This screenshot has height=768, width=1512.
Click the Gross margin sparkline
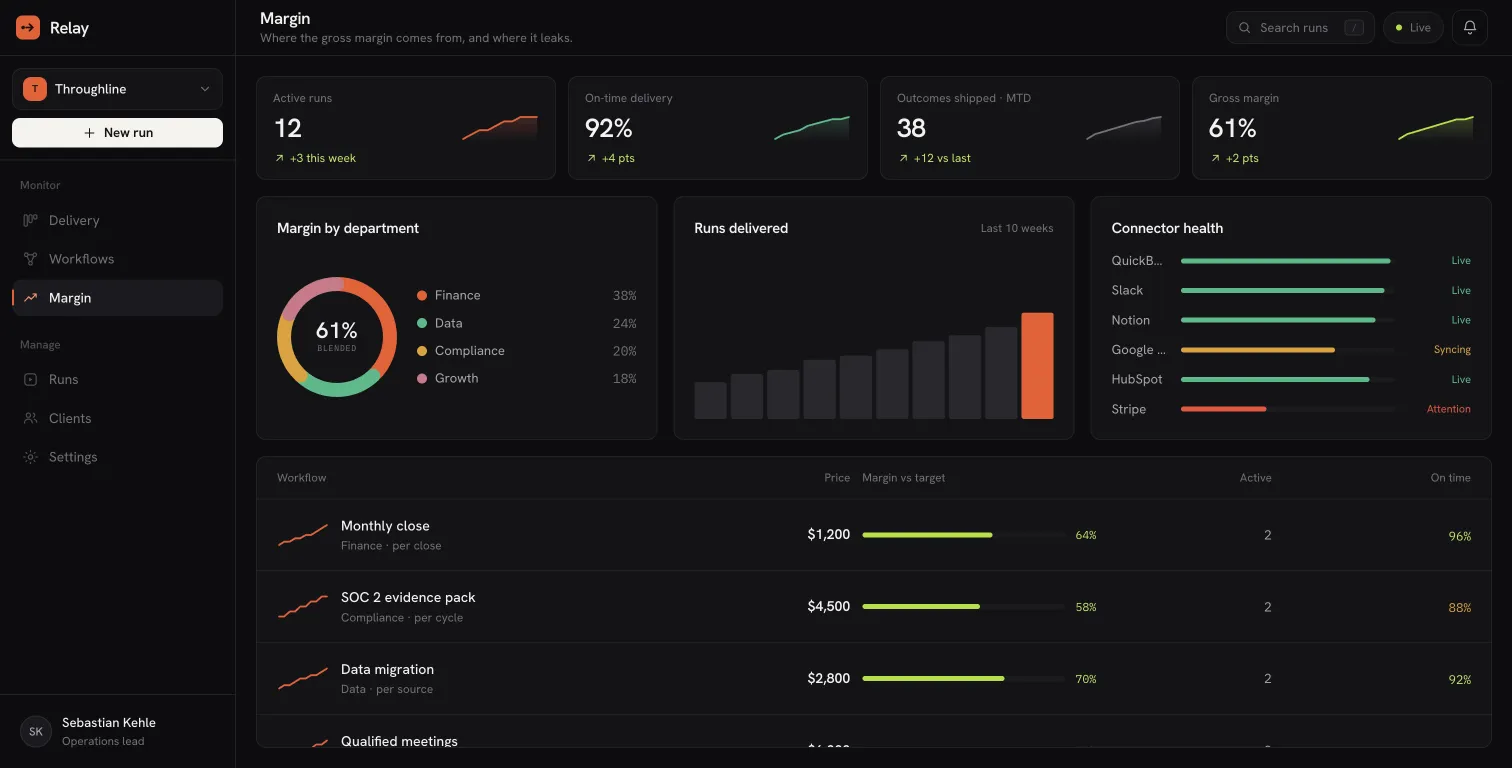pyautogui.click(x=1436, y=128)
